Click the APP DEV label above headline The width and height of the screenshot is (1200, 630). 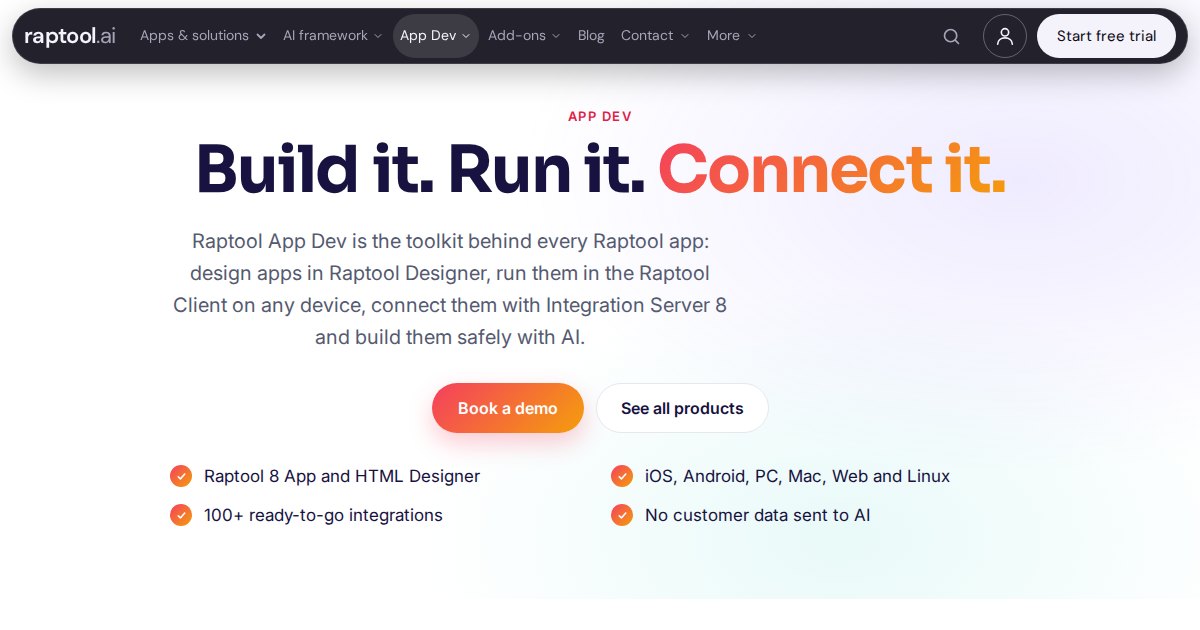pyautogui.click(x=600, y=117)
